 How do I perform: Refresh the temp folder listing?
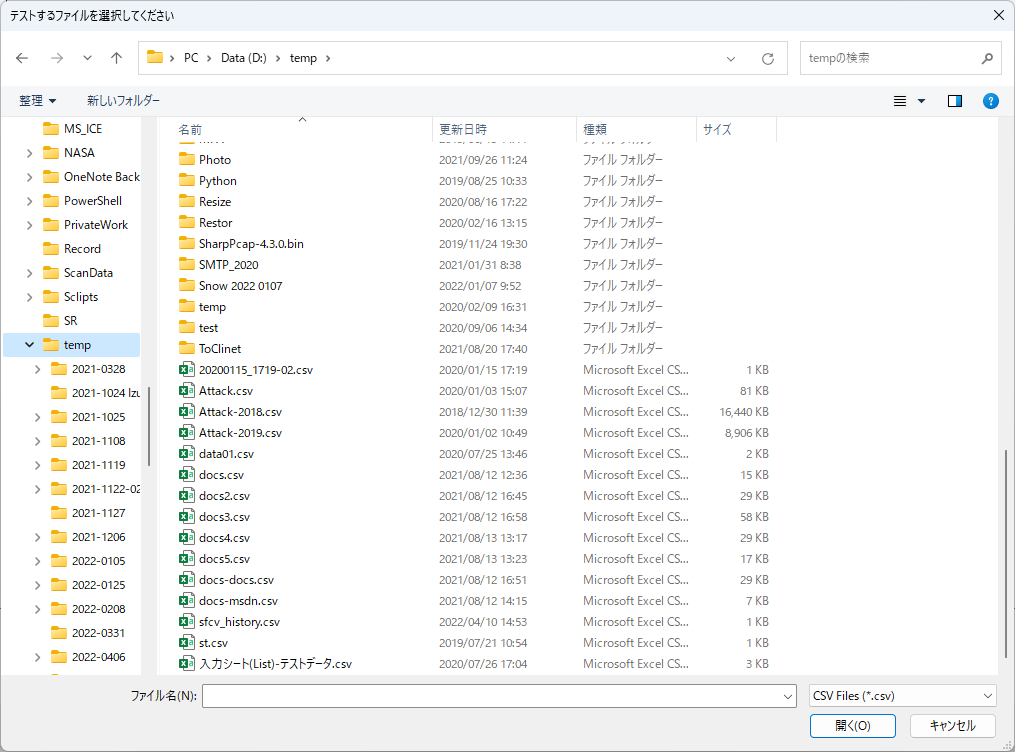click(768, 59)
